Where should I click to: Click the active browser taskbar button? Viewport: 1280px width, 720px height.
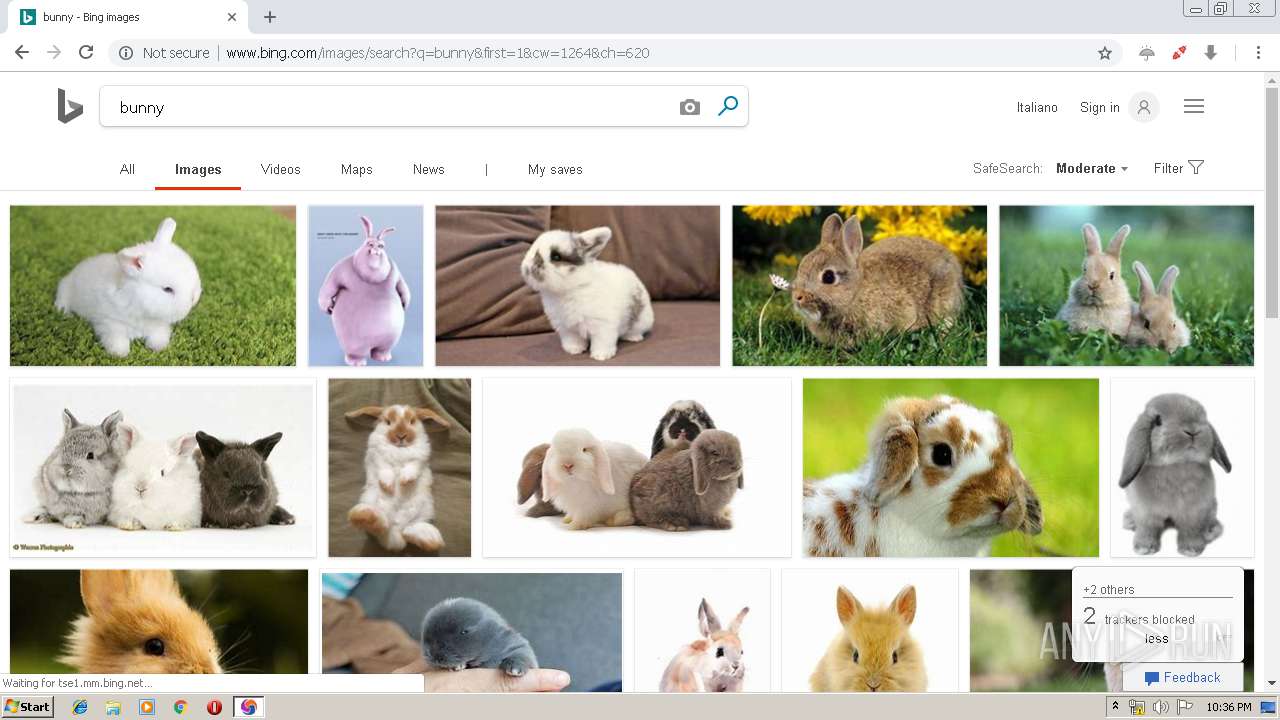click(x=248, y=707)
